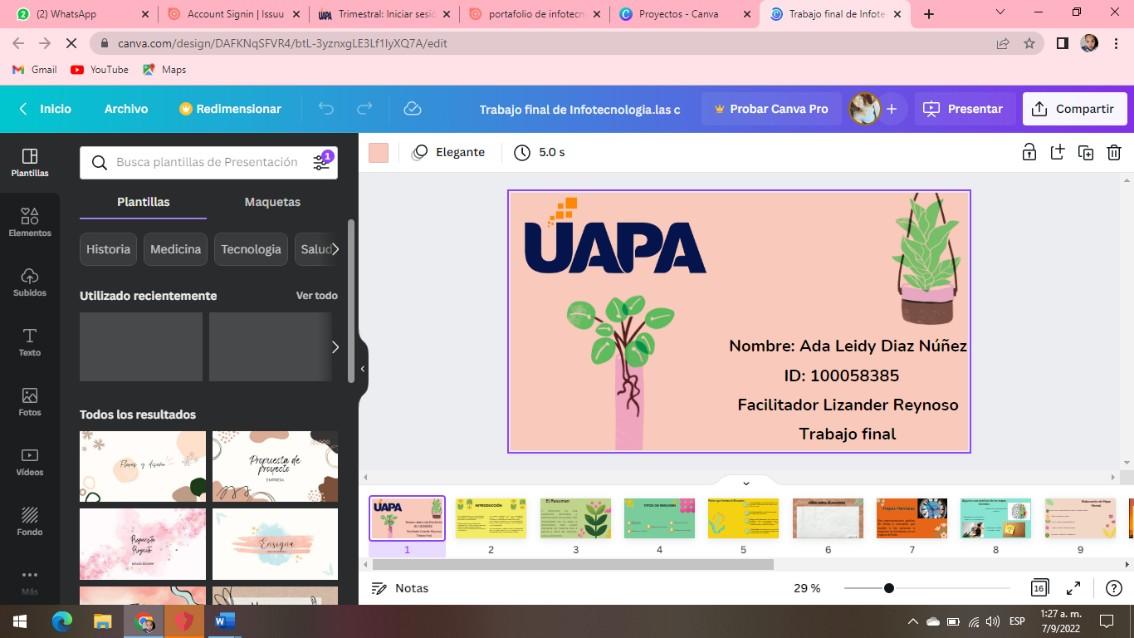Click the zoom slider handle
Image resolution: width=1134 pixels, height=638 pixels.
pyautogui.click(x=889, y=588)
